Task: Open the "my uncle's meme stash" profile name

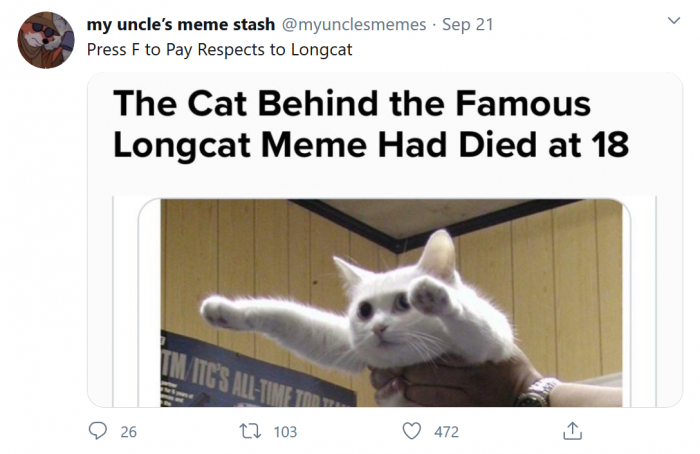Action: tap(173, 24)
